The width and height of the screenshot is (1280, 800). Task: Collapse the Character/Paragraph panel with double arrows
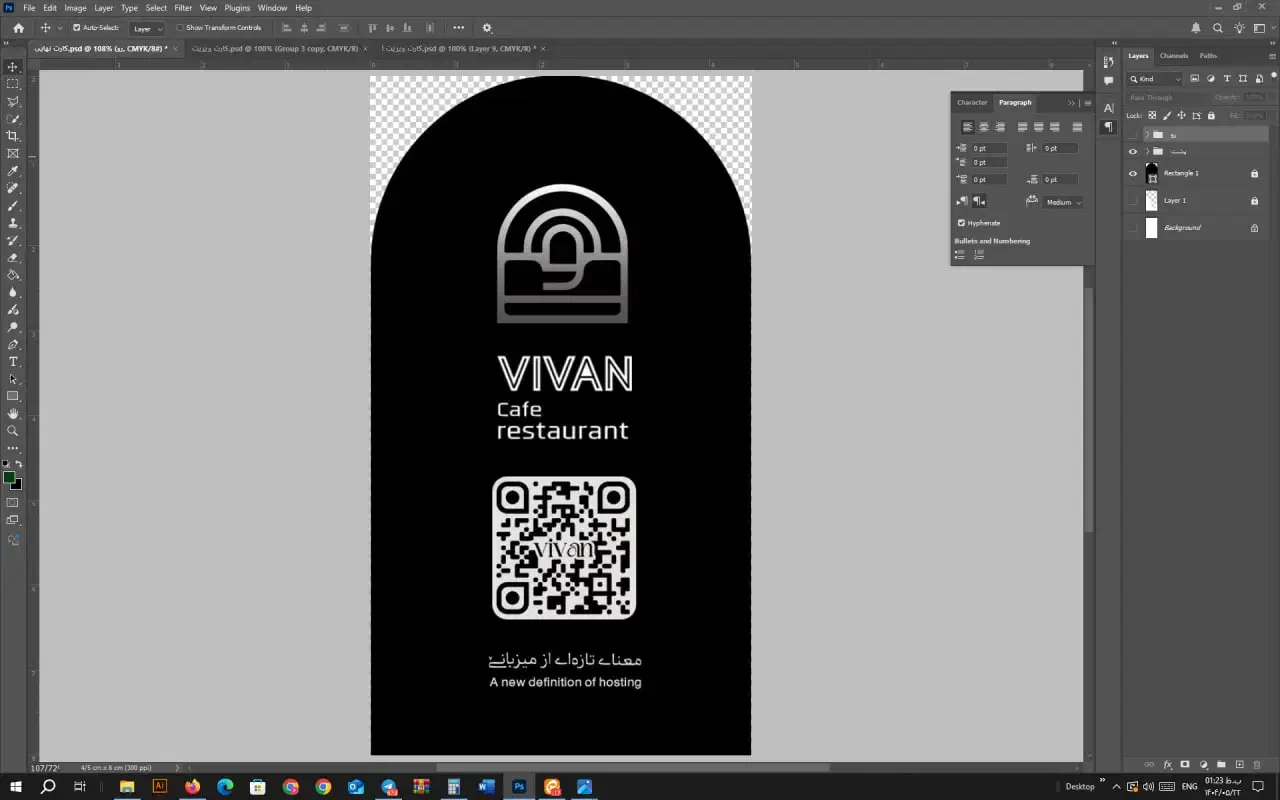1071,102
